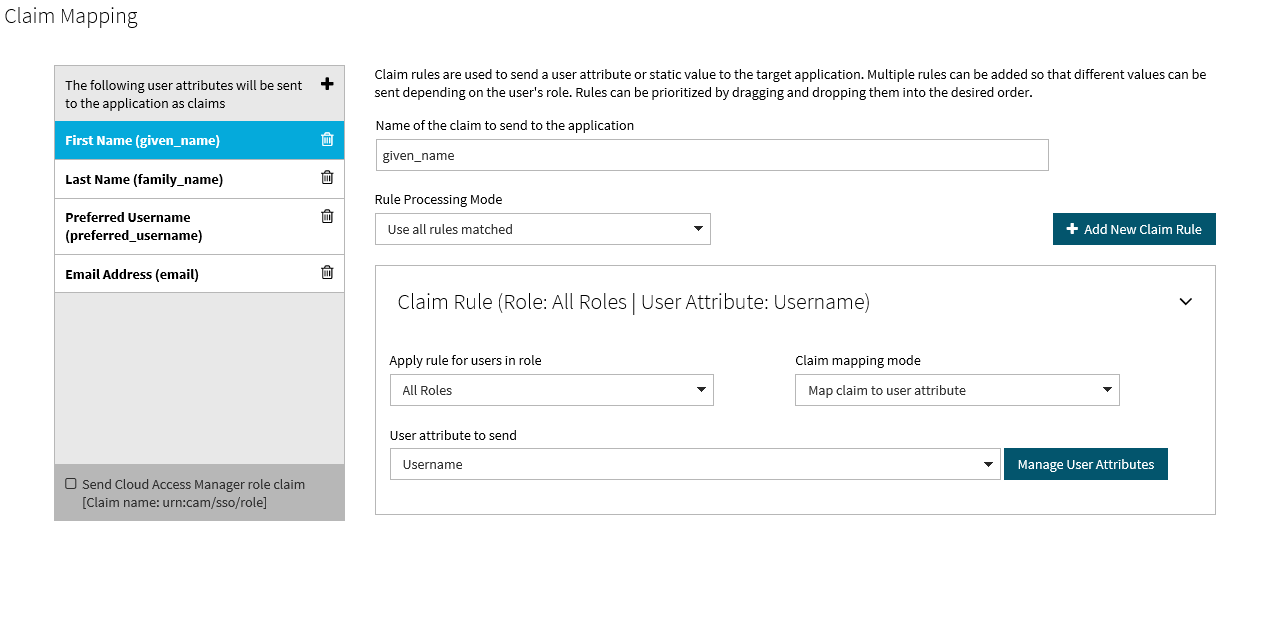Open the User attribute to send dropdown
Viewport: 1278px width, 624px height.
695,464
